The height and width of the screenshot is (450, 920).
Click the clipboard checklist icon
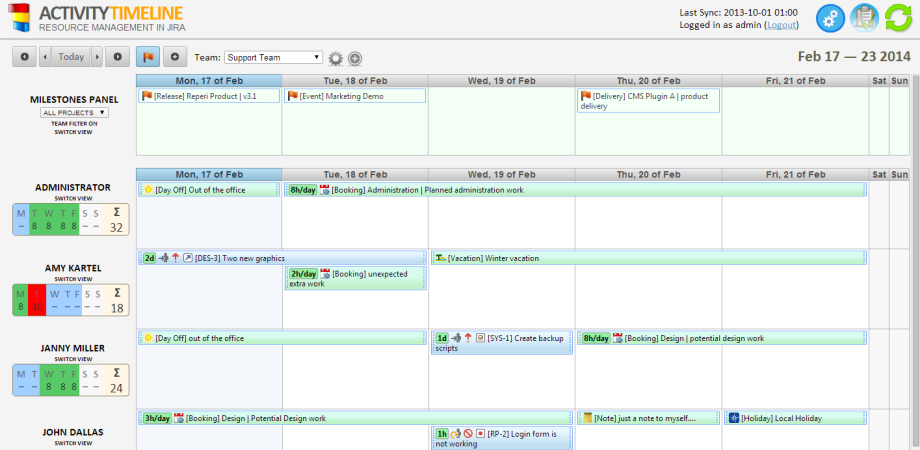[863, 18]
